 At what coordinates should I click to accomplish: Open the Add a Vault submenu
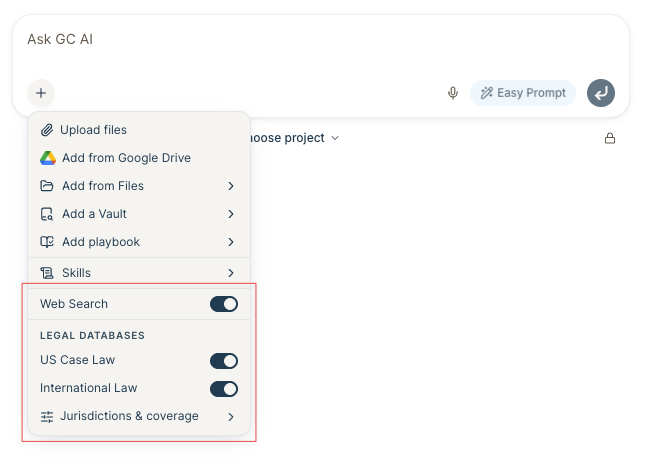coord(139,214)
